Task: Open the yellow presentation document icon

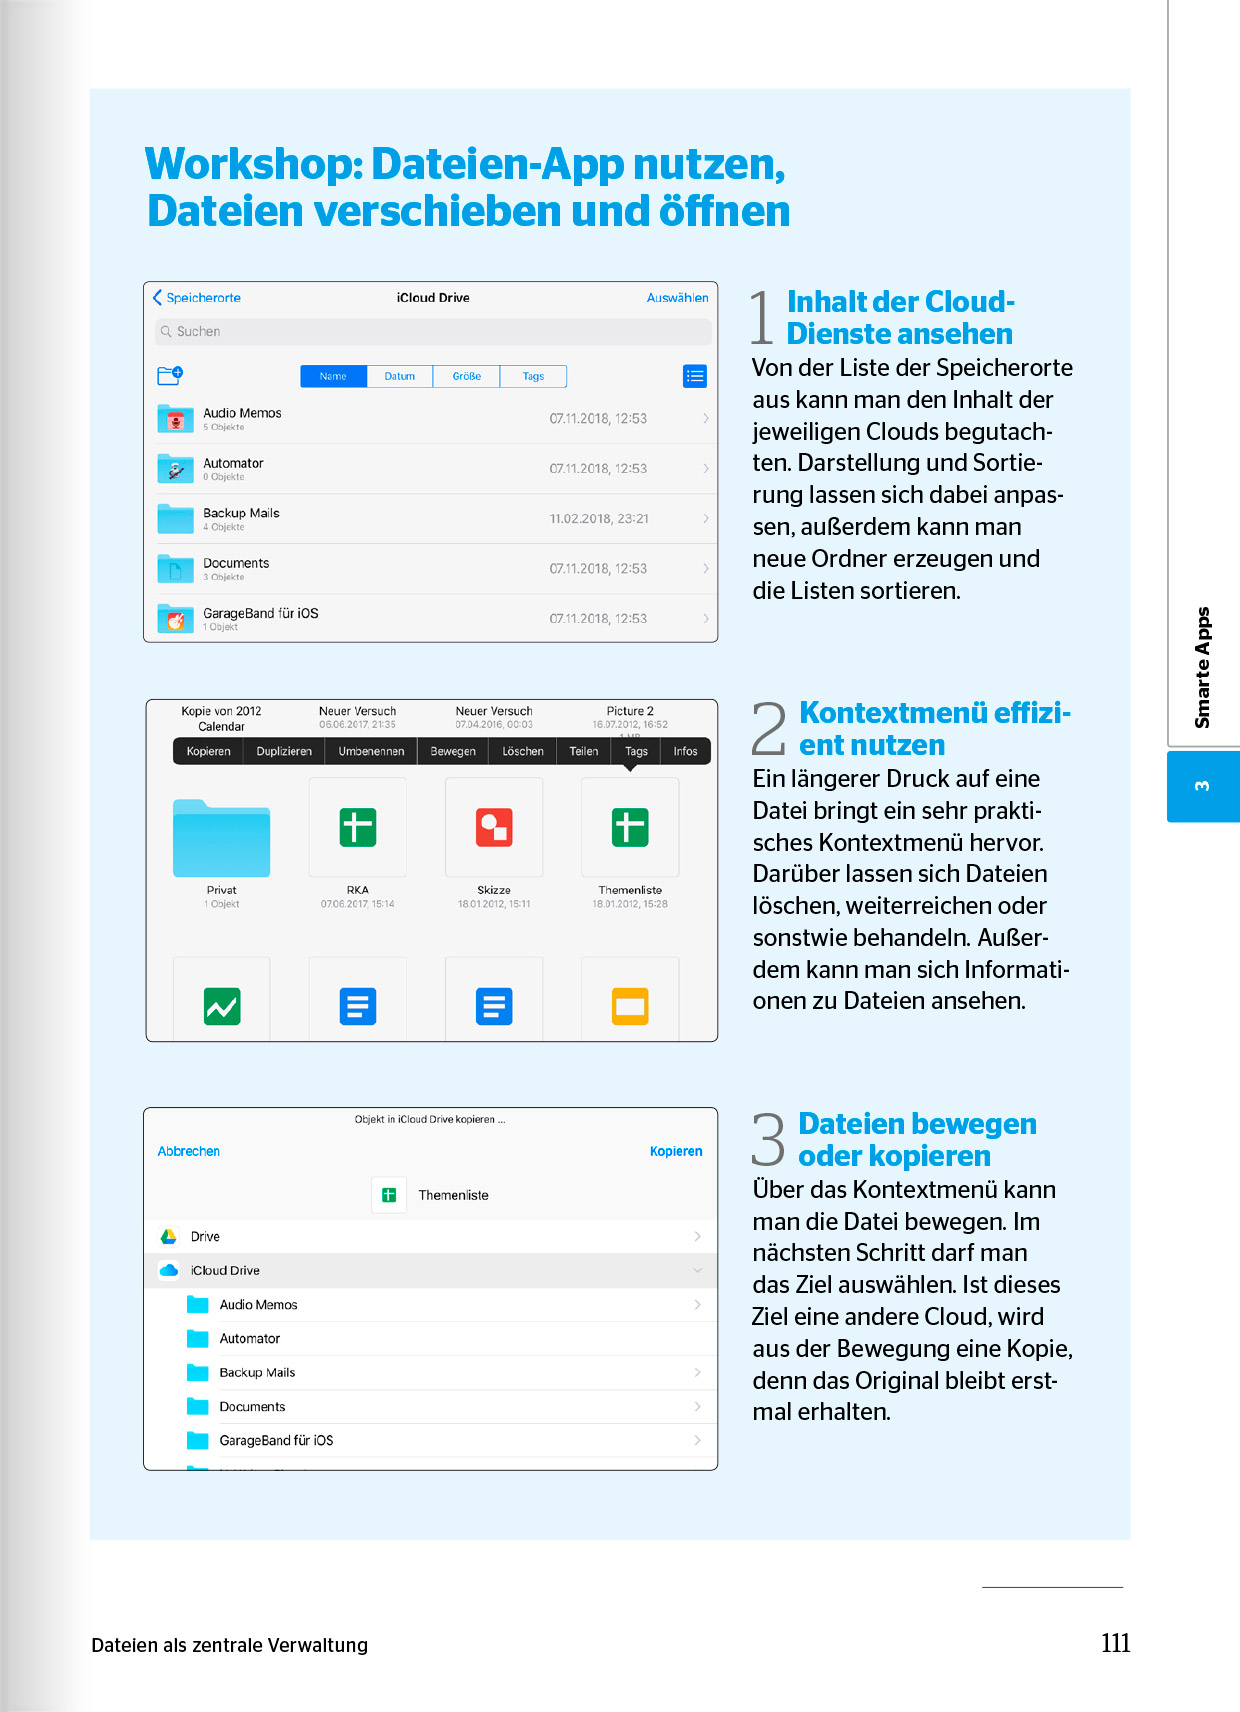Action: (x=630, y=1006)
